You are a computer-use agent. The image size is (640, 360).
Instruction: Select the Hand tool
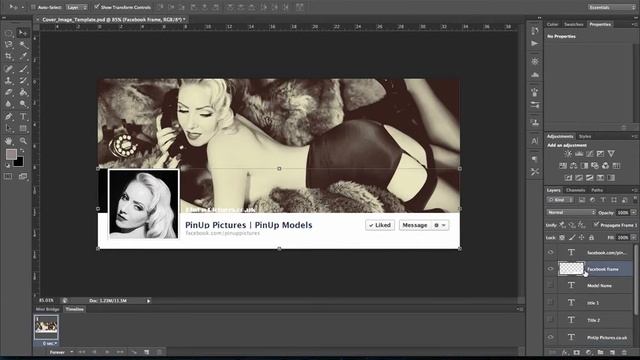pos(9,141)
